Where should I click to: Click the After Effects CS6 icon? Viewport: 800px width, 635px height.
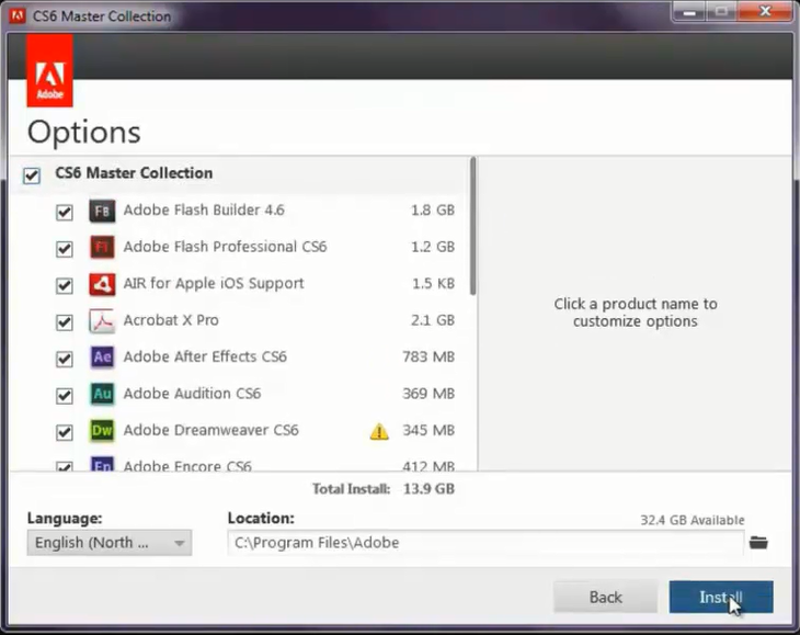(102, 357)
